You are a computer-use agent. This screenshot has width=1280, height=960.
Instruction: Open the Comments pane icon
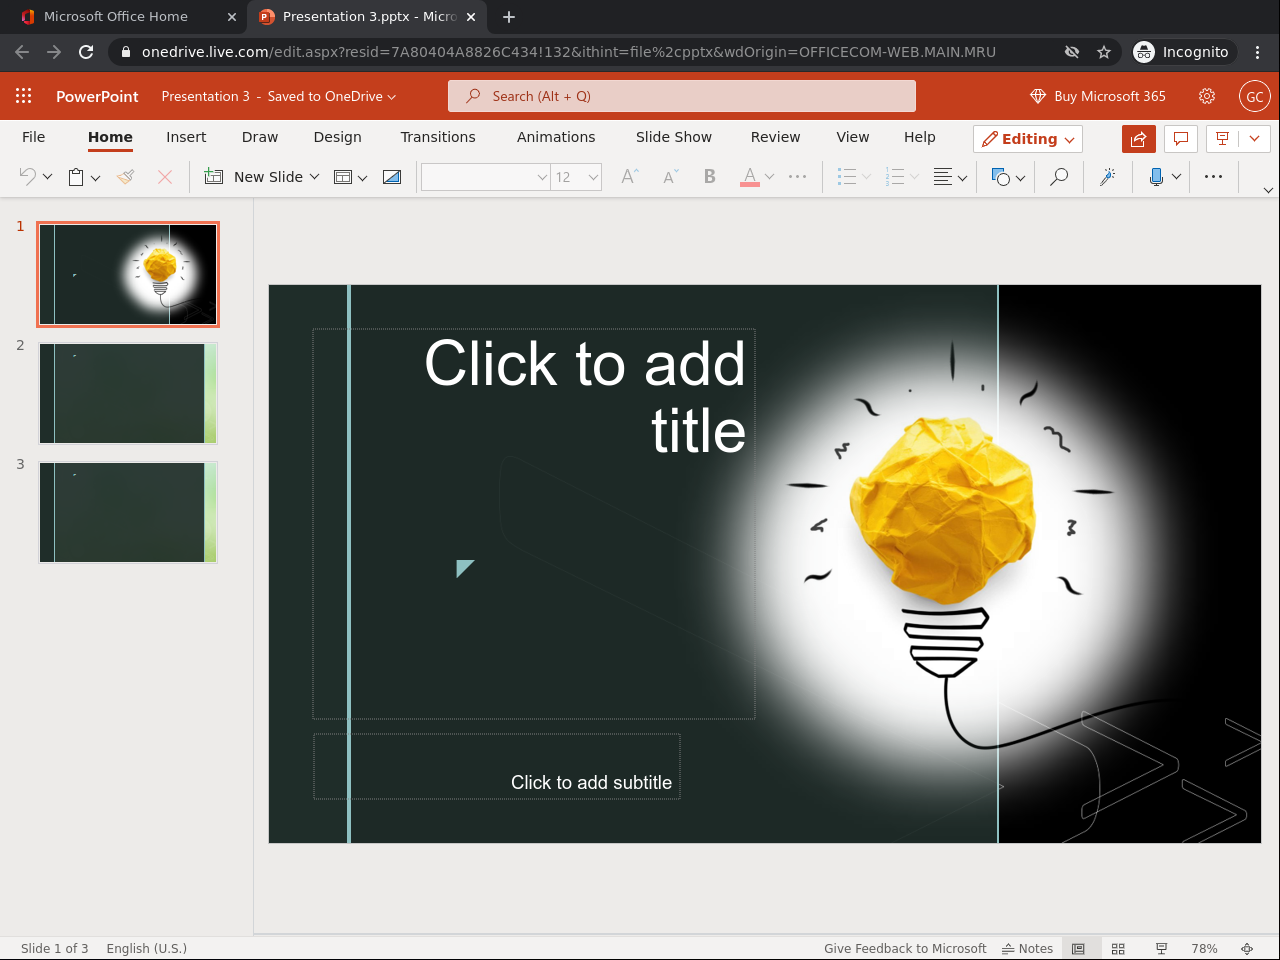click(1181, 139)
